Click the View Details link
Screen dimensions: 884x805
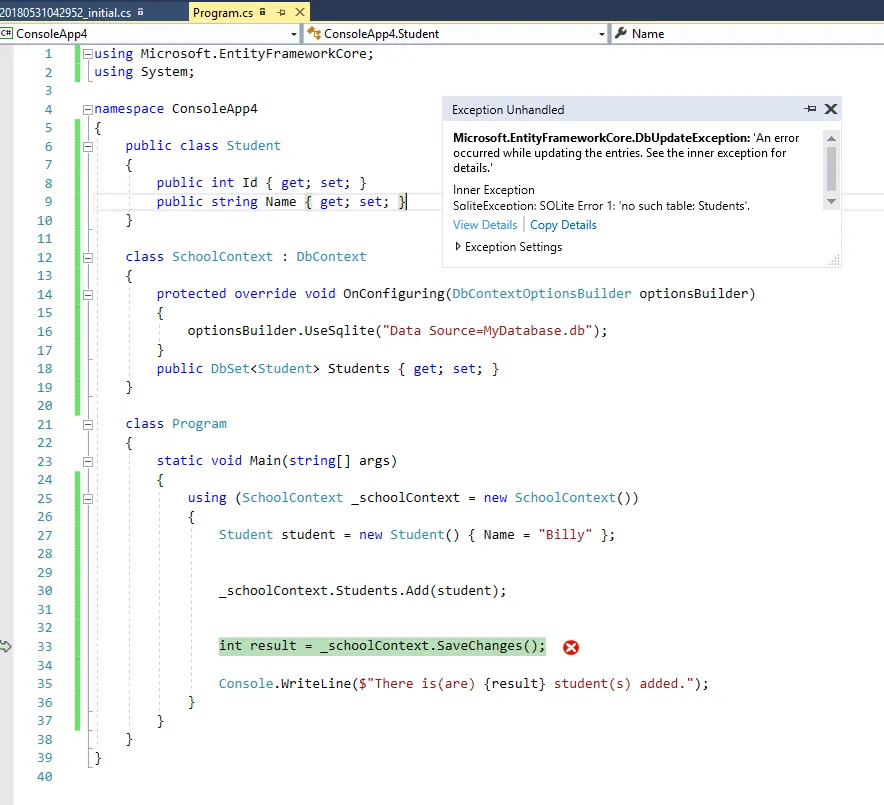[485, 225]
